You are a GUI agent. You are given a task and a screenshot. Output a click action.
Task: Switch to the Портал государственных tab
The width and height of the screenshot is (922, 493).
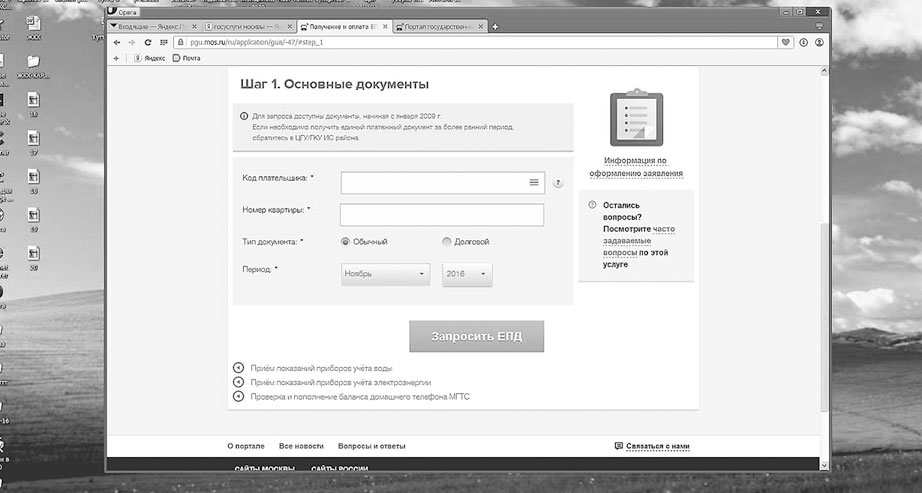[440, 26]
